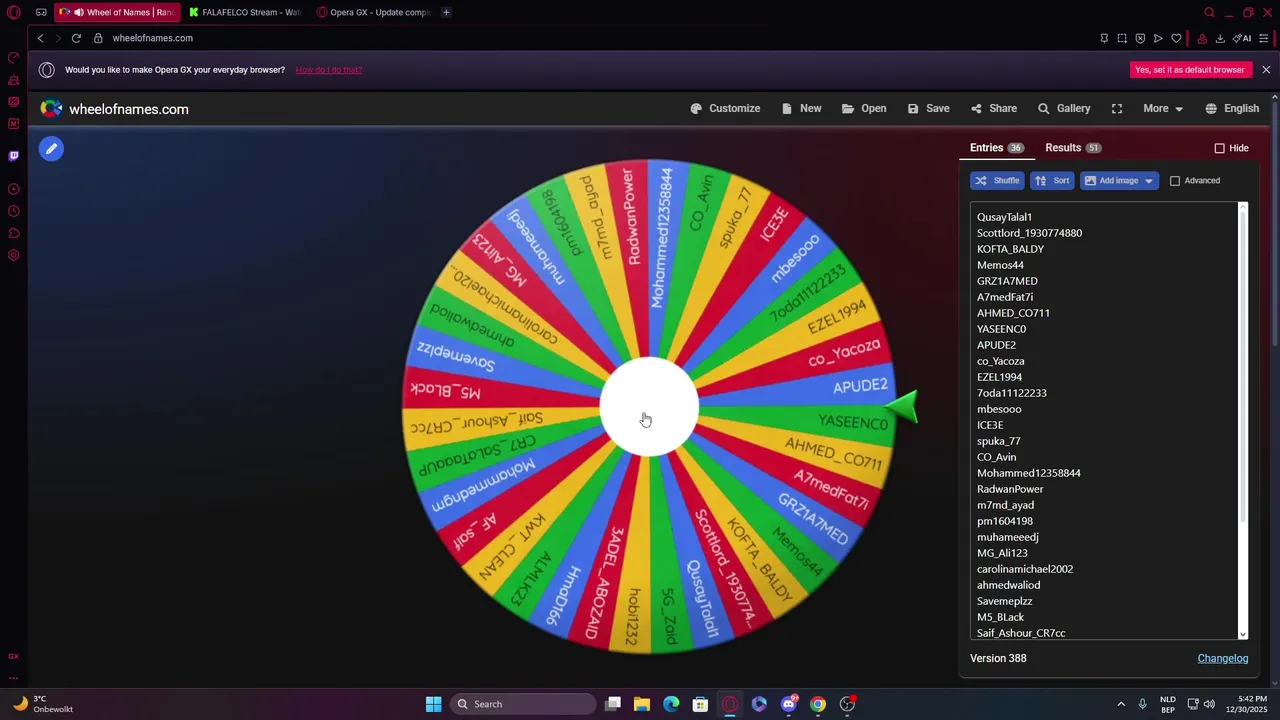Toggle the Hide checkbox
This screenshot has width=1280, height=720.
click(1220, 148)
